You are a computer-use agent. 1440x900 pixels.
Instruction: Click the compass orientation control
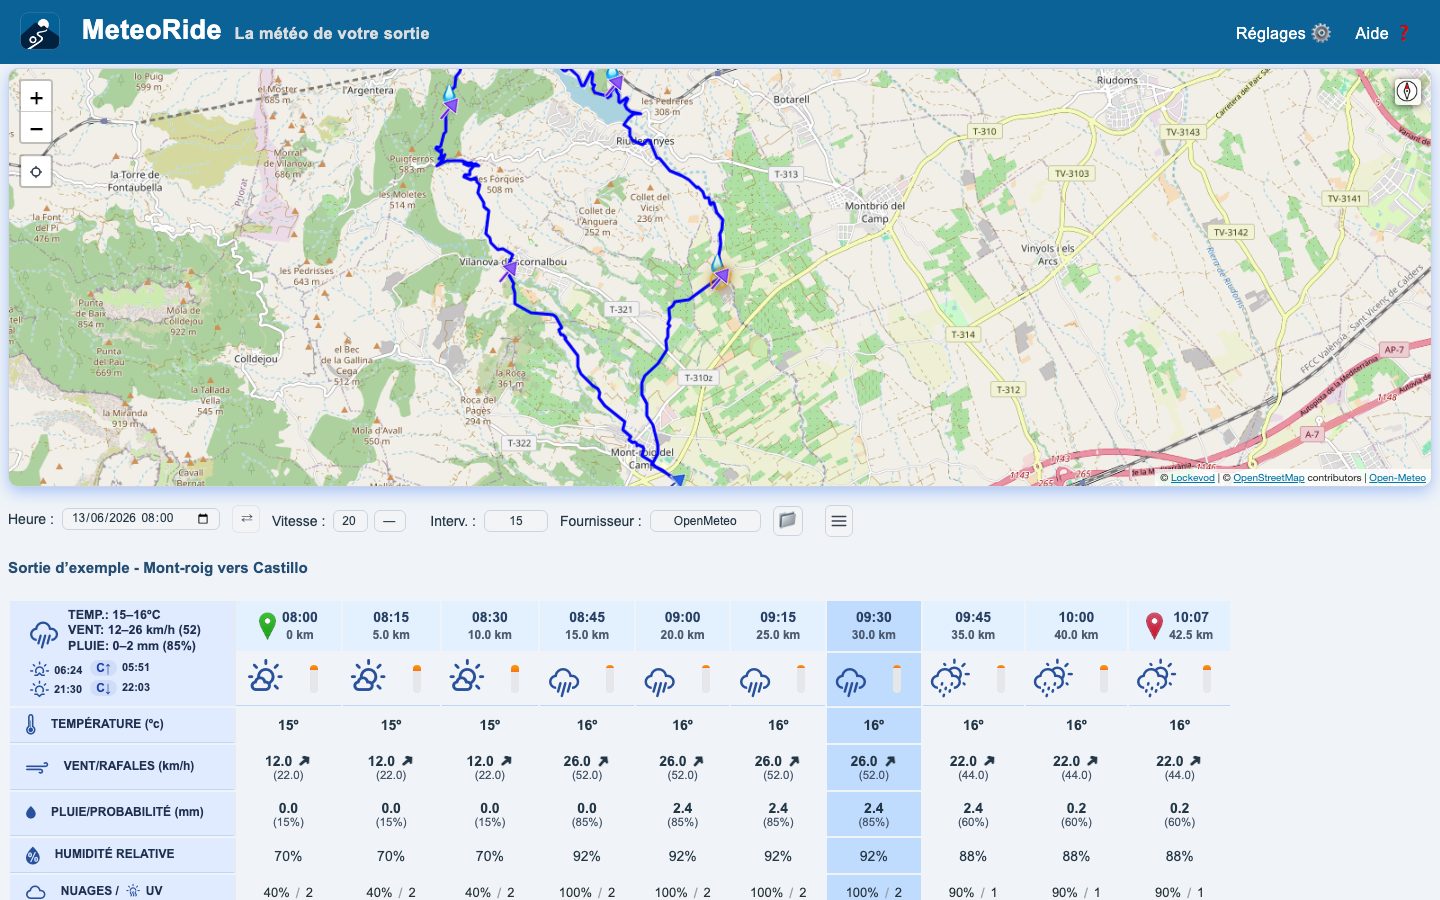(x=1407, y=92)
